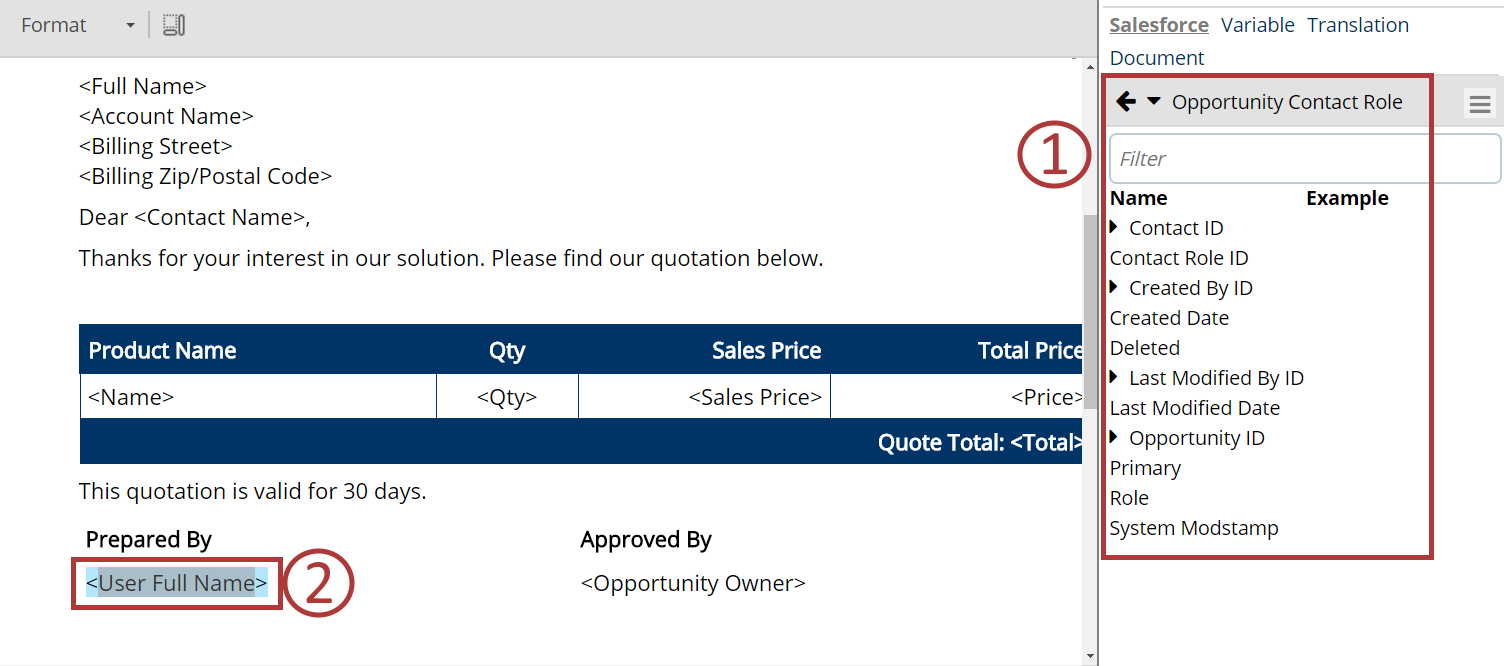The width and height of the screenshot is (1504, 666).
Task: Select the Primary field from the list
Action: pos(1145,467)
